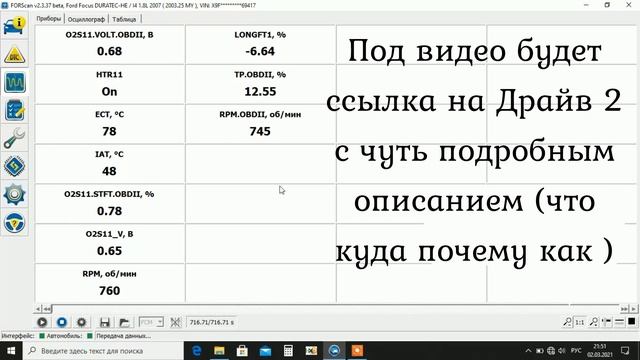Step timeline forward one frame arrow

(x=633, y=309)
